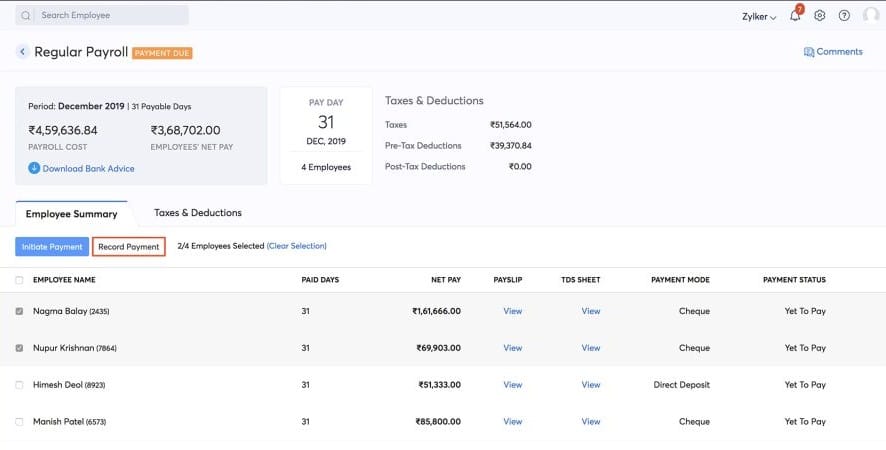Click the user profile avatar

point(871,15)
